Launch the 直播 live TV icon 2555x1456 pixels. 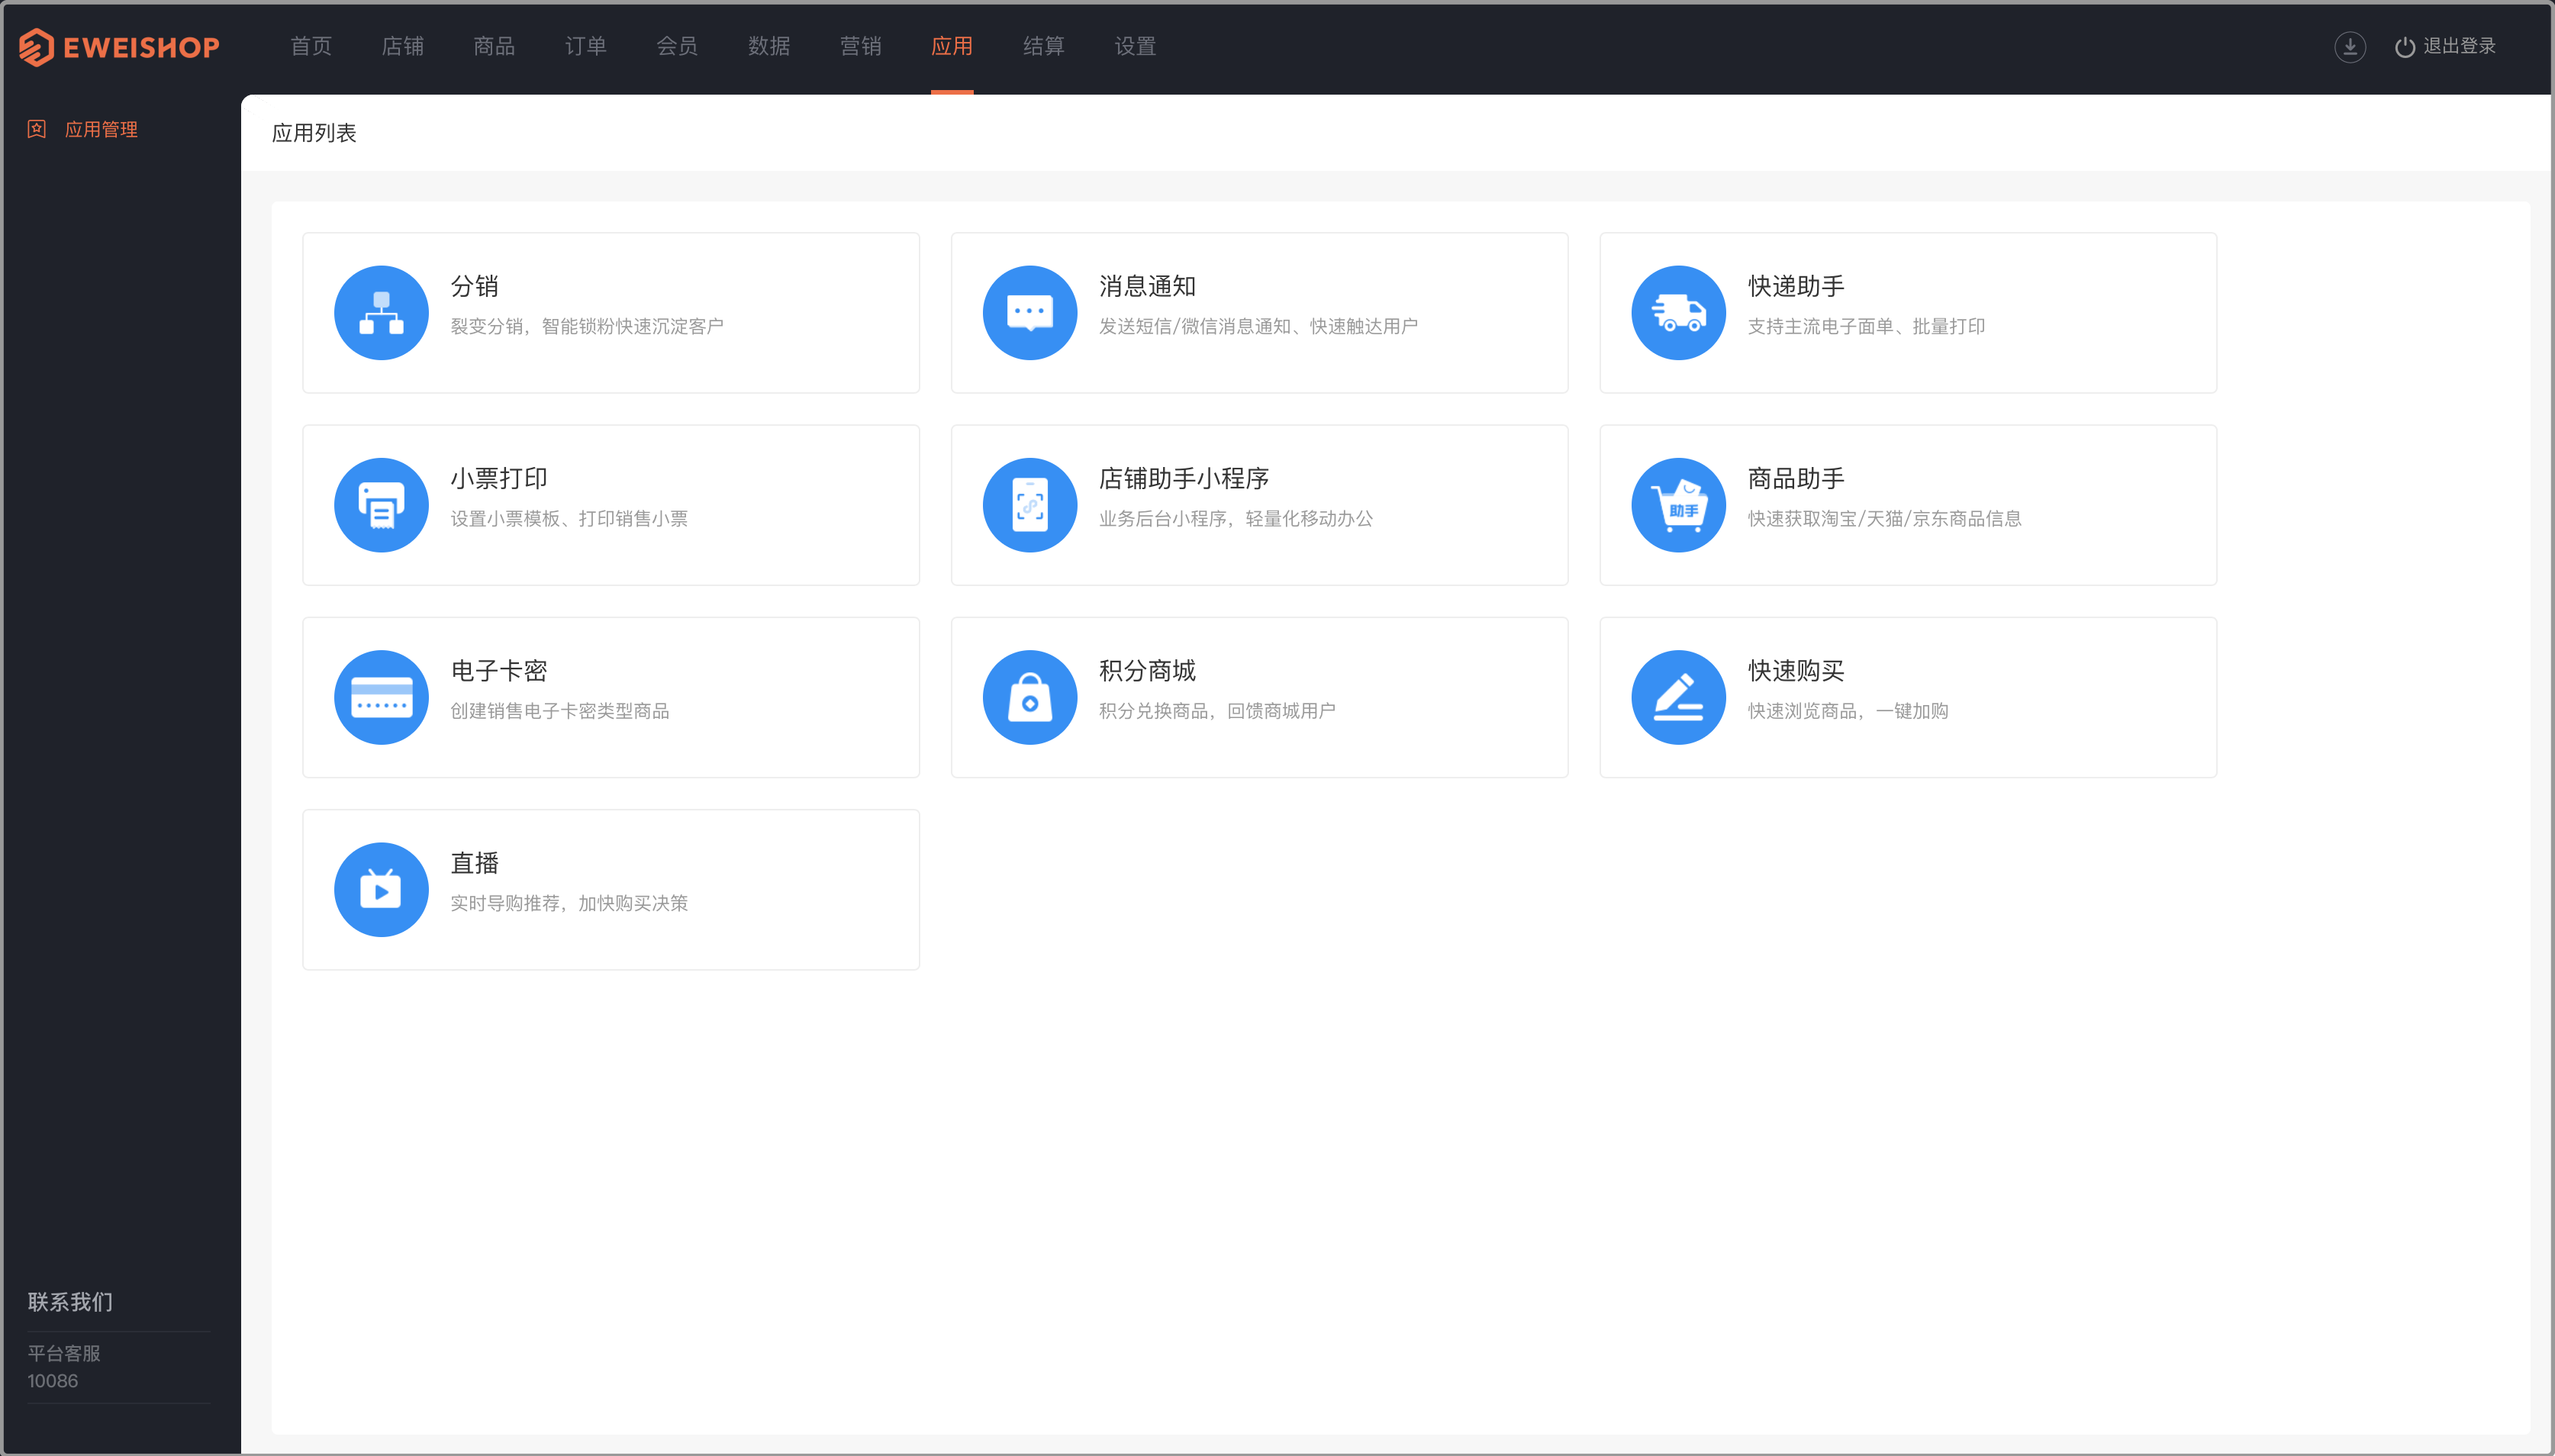pos(381,889)
